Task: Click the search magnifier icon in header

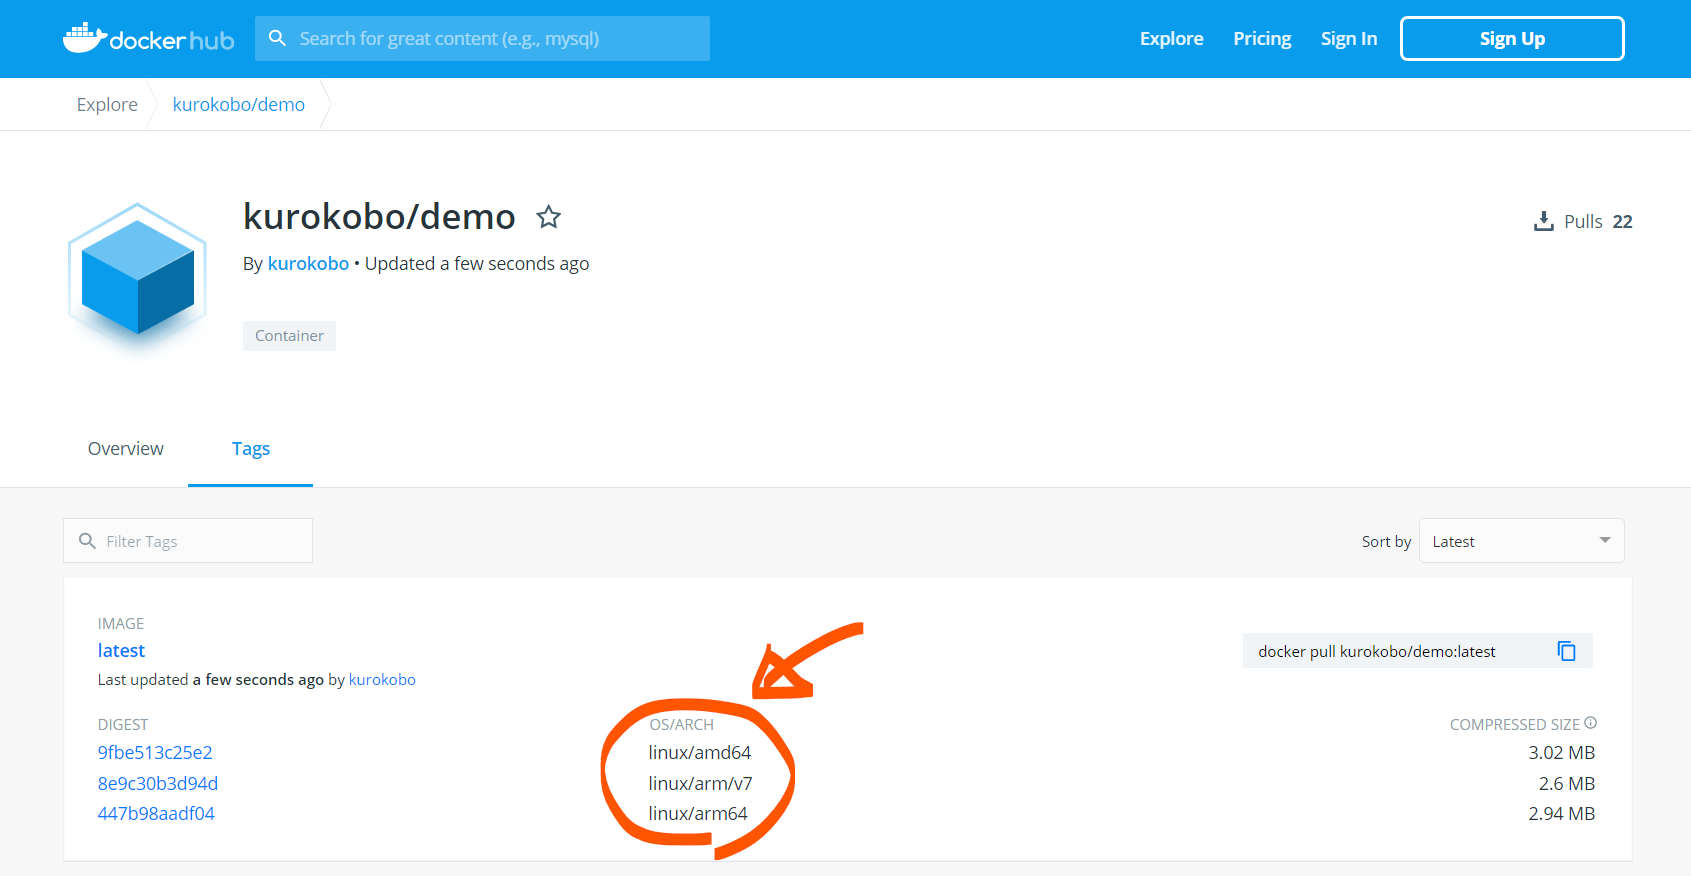Action: (x=277, y=38)
